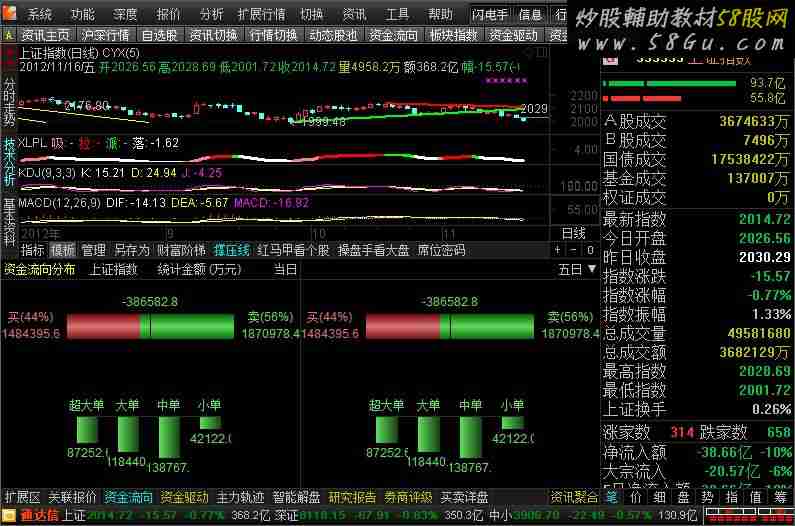Select the 资讯主页 toolbar tab
The height and width of the screenshot is (526, 795).
[x=45, y=36]
